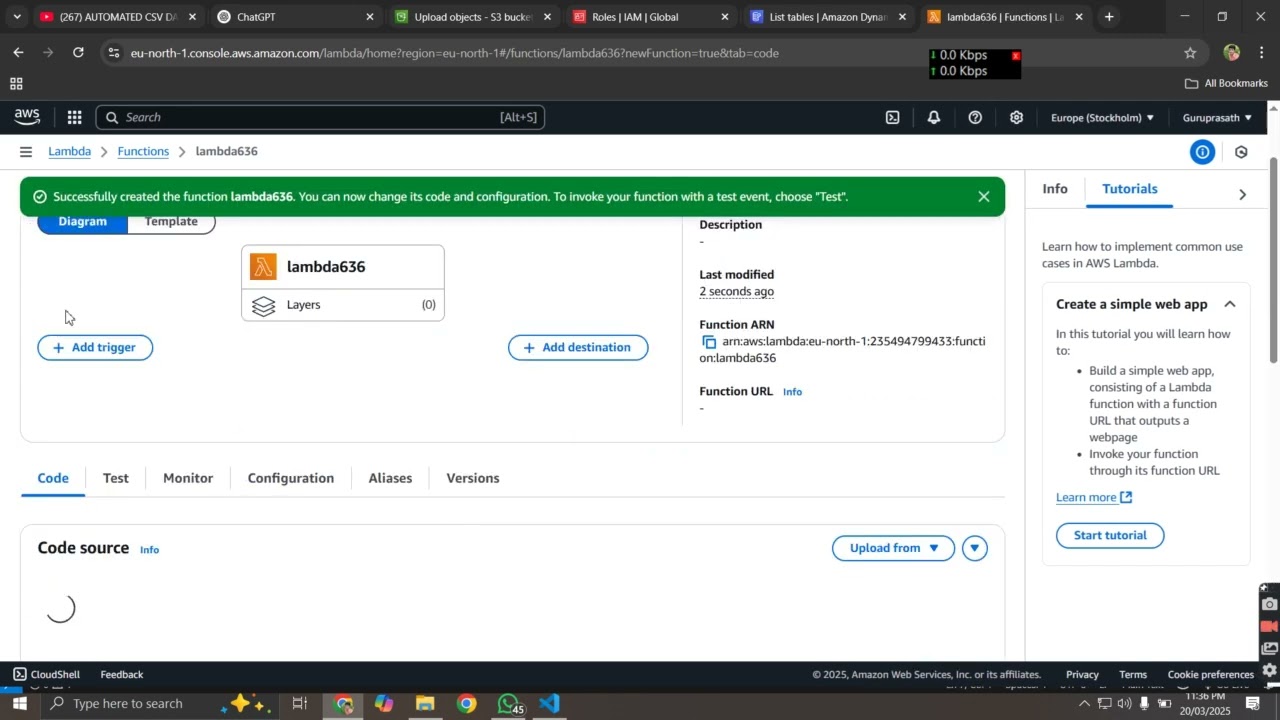Open Chrome apps grid in bookmarks bar
Screen dimensions: 1280x720
pyautogui.click(x=16, y=84)
